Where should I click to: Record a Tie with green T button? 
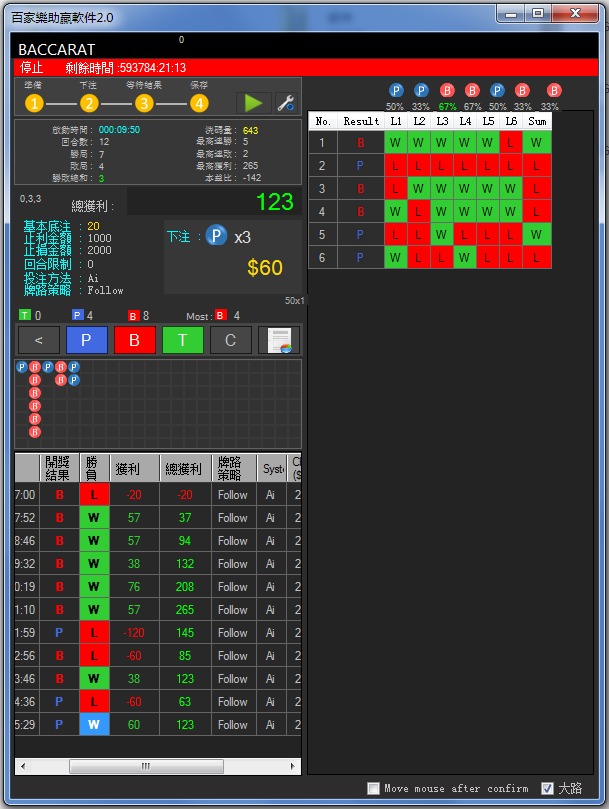(x=182, y=340)
